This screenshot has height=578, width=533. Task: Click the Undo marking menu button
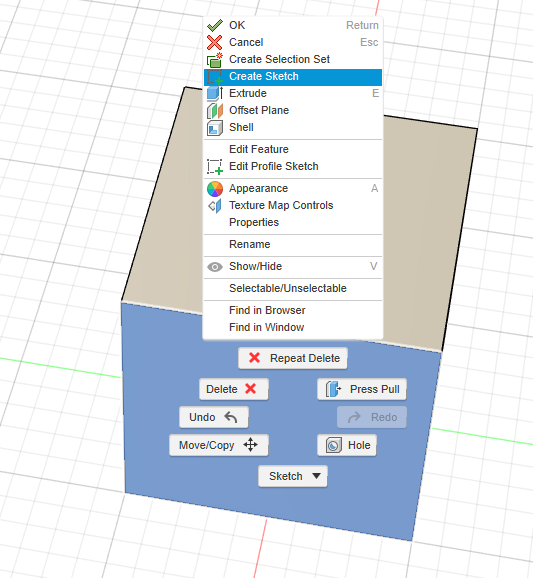click(x=214, y=417)
